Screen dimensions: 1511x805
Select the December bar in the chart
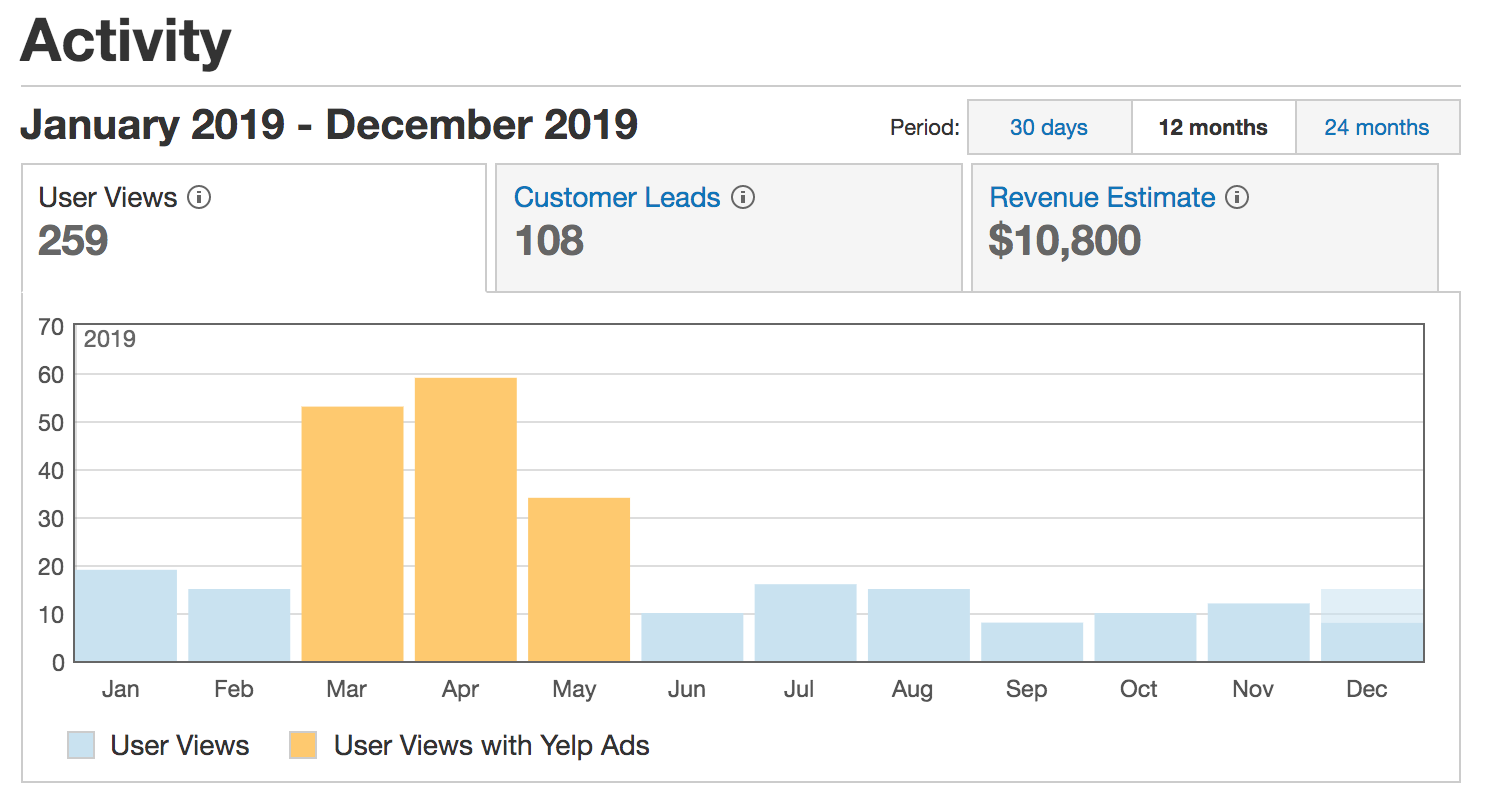pos(1372,628)
